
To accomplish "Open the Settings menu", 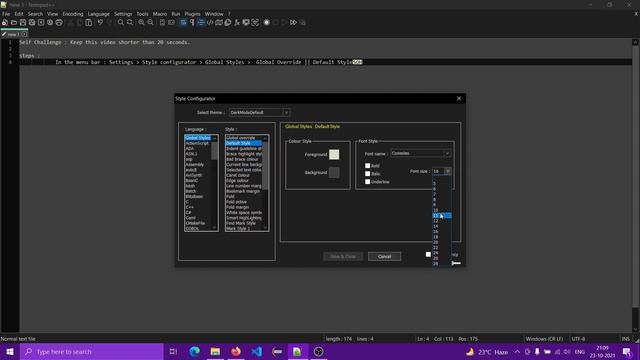I will tap(123, 14).
